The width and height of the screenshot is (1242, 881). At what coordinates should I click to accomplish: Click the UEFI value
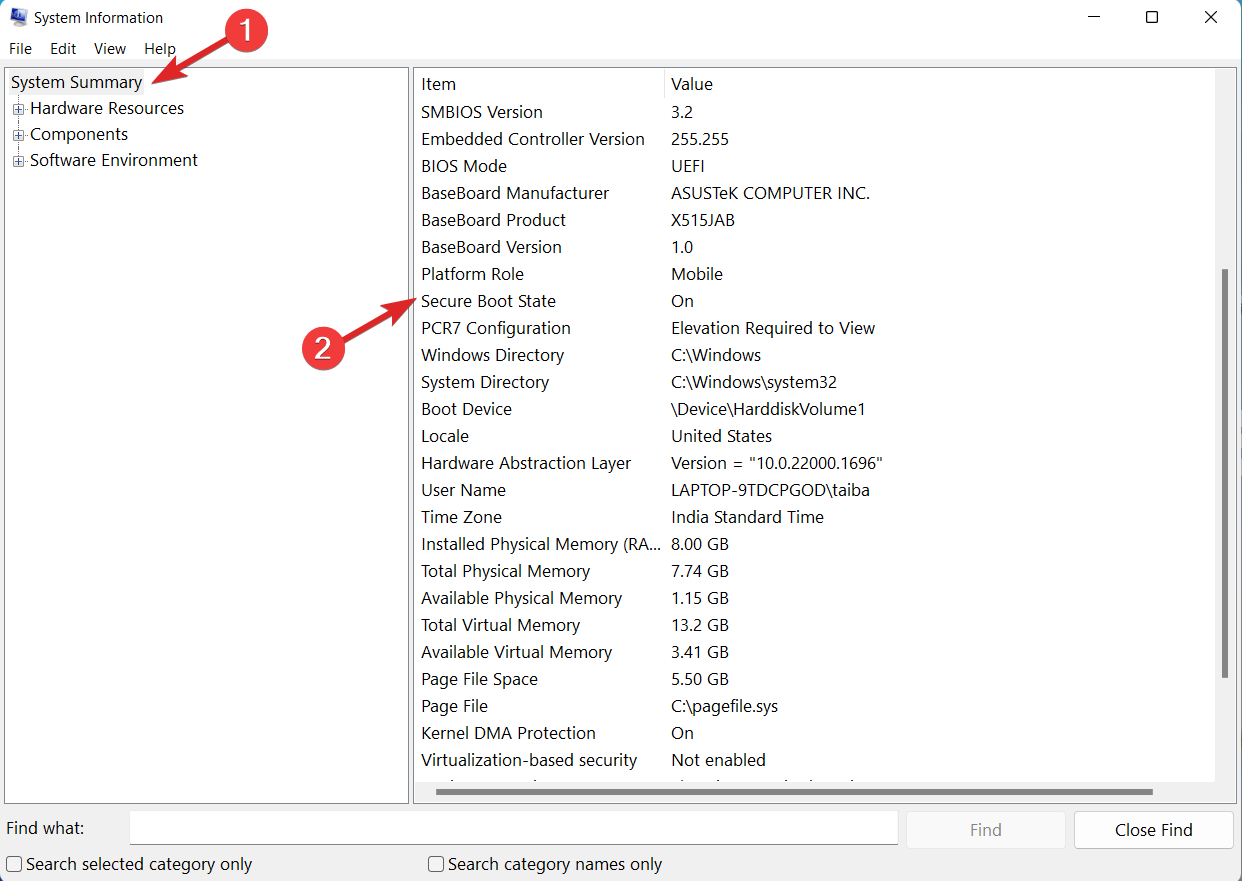pos(688,166)
